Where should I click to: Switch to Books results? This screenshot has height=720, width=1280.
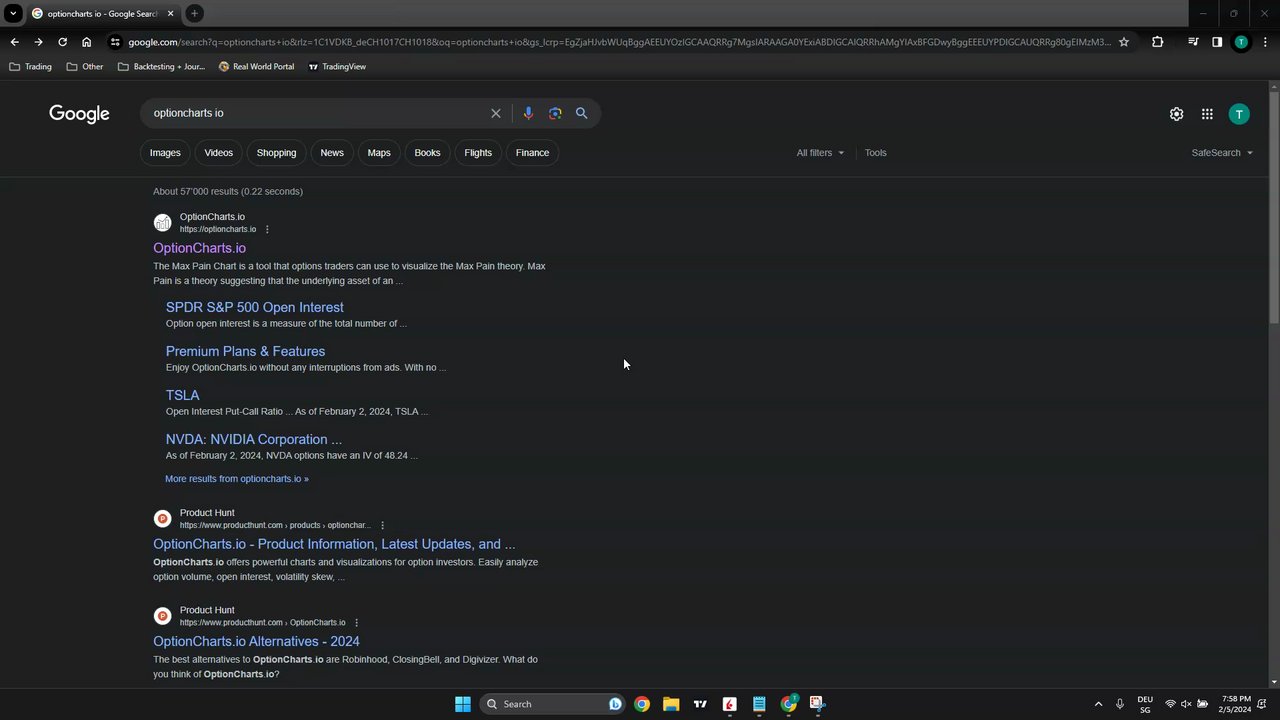427,153
